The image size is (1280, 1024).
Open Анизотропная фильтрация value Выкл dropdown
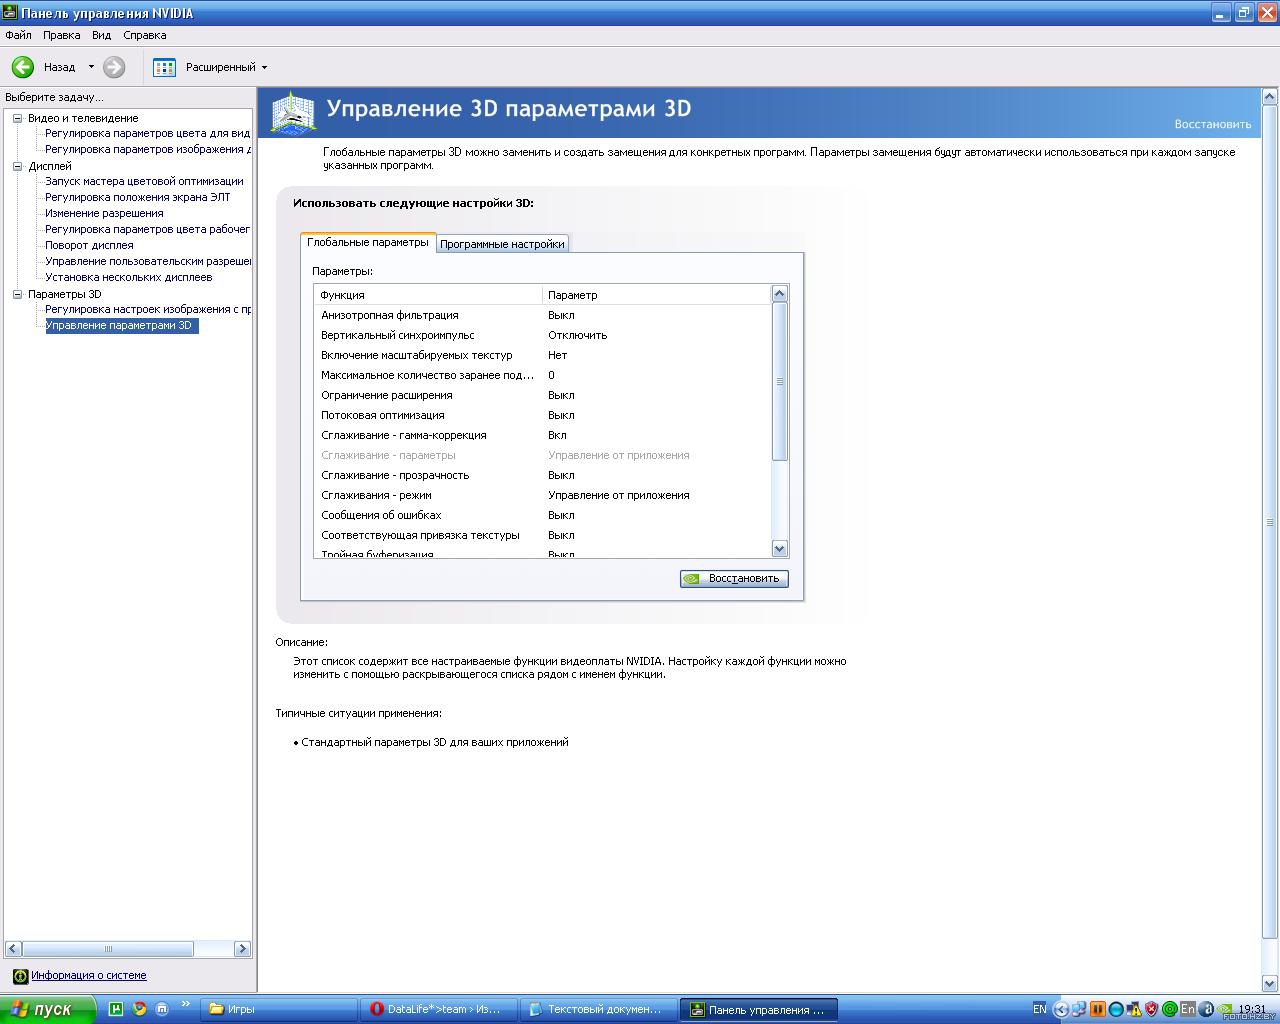(561, 315)
